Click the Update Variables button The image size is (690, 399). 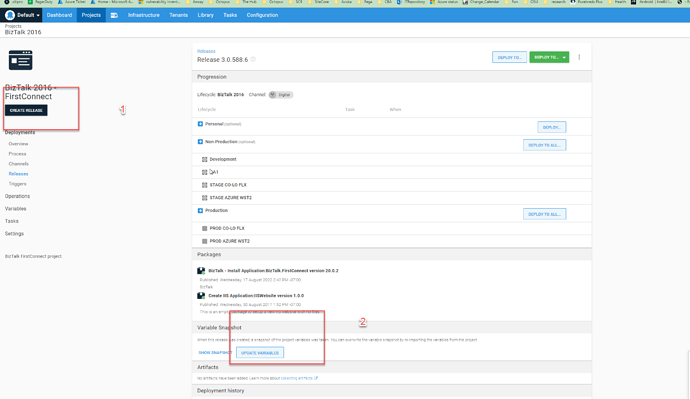pos(260,353)
